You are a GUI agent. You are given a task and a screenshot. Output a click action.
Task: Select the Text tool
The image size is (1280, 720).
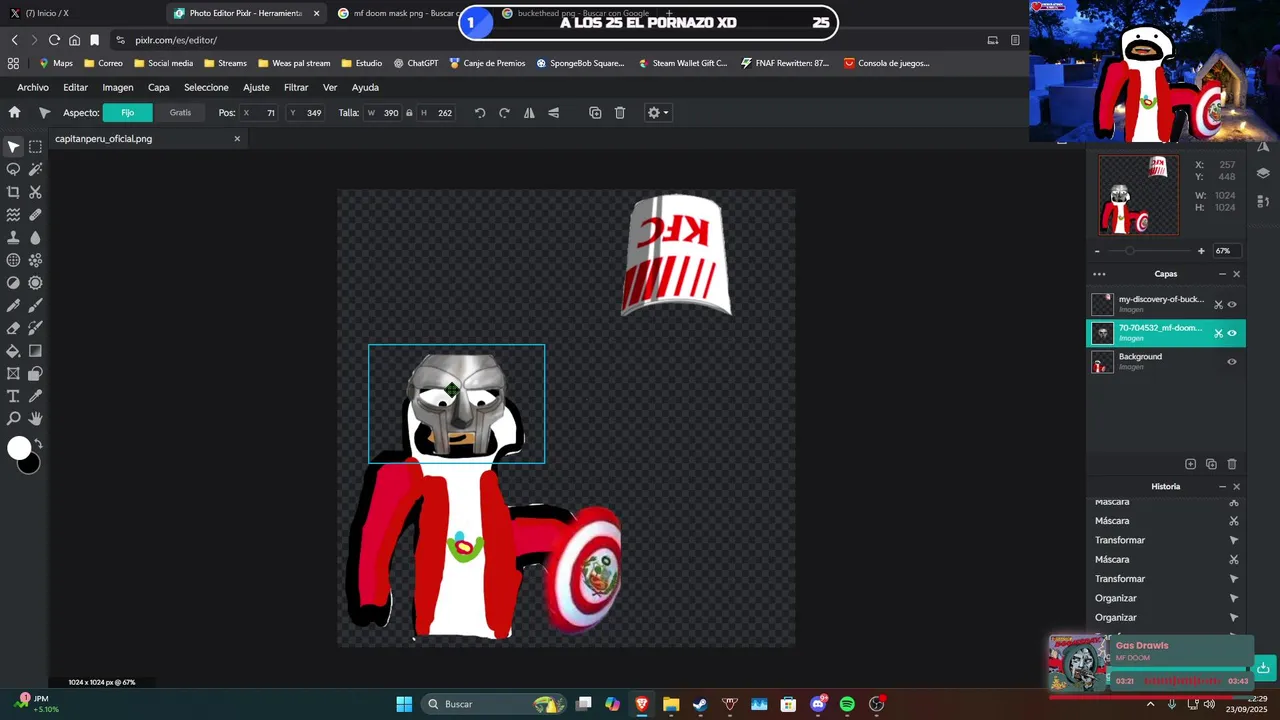click(13, 396)
